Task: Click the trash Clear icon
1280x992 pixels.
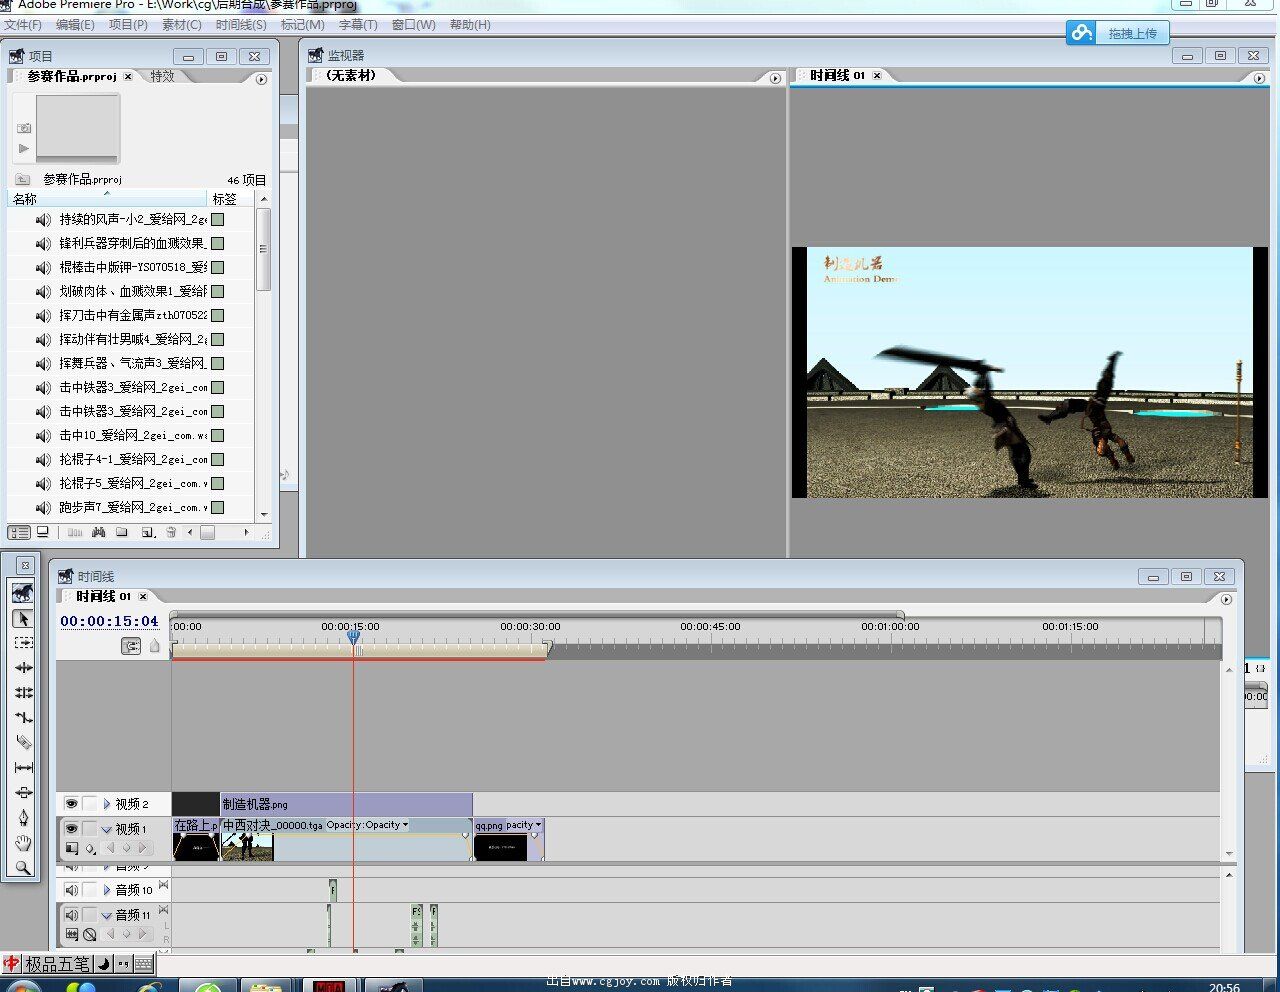Action: click(x=171, y=532)
